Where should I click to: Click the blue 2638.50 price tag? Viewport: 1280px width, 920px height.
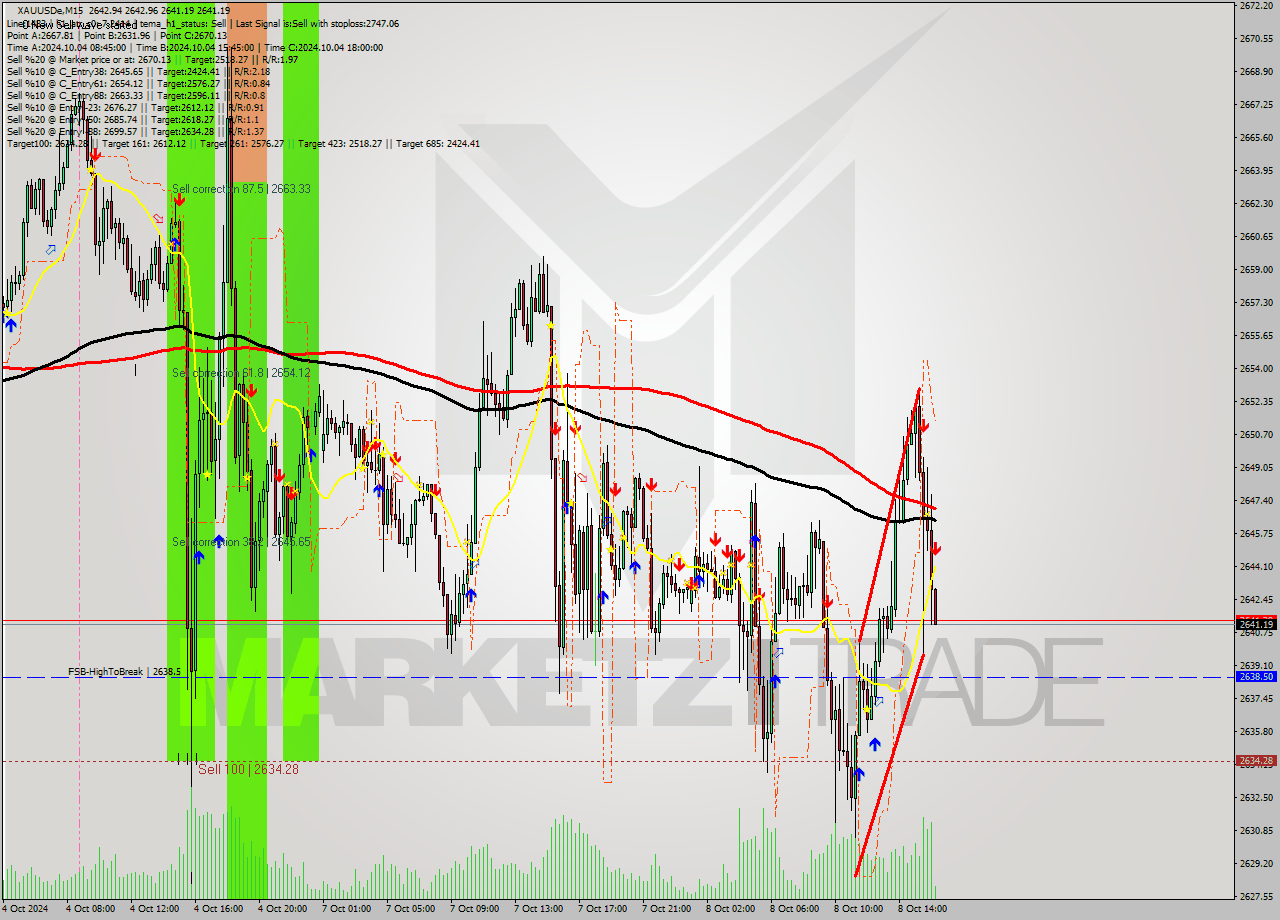[1256, 677]
